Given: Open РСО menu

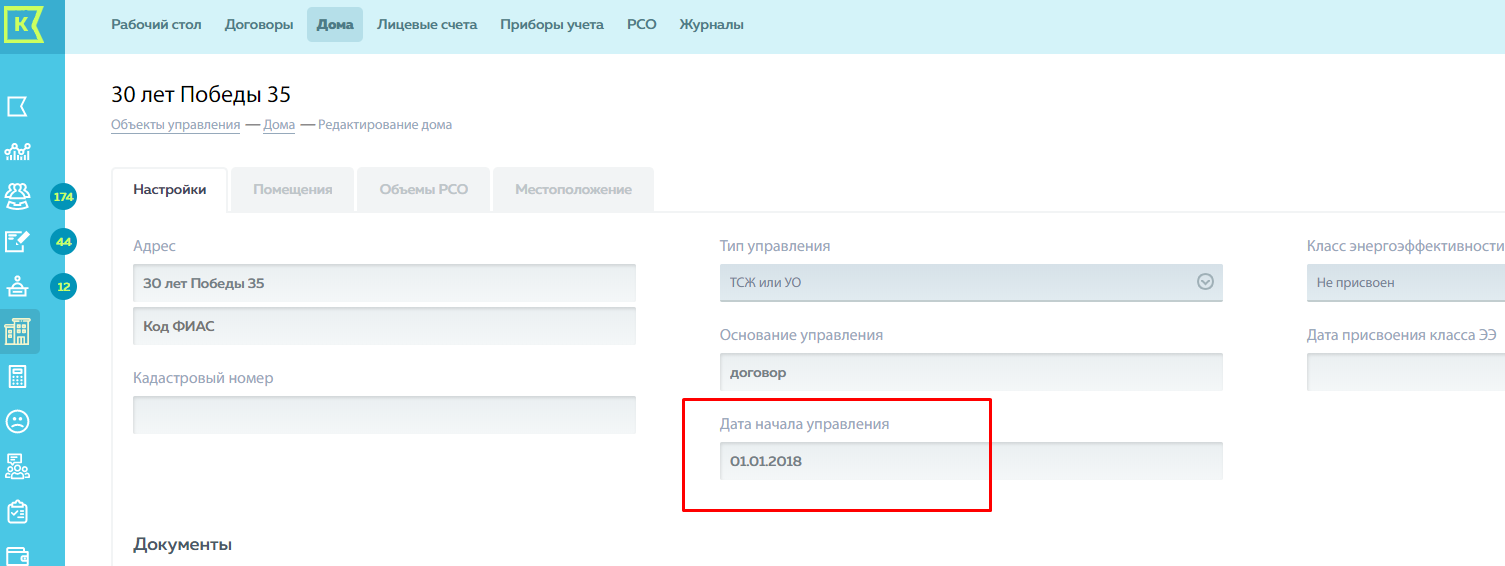Looking at the screenshot, I should pyautogui.click(x=642, y=24).
